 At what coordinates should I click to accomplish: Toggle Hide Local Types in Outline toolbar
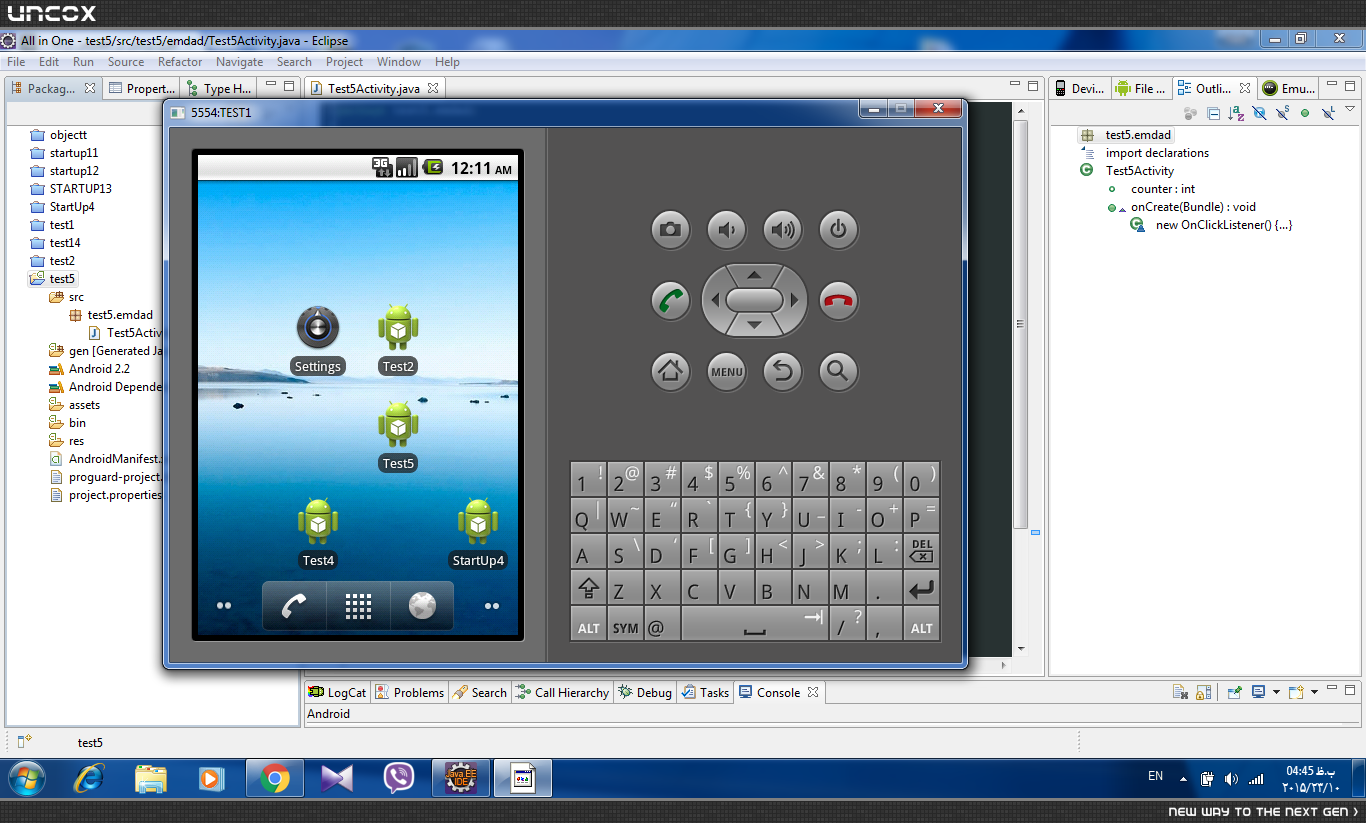[x=1328, y=114]
